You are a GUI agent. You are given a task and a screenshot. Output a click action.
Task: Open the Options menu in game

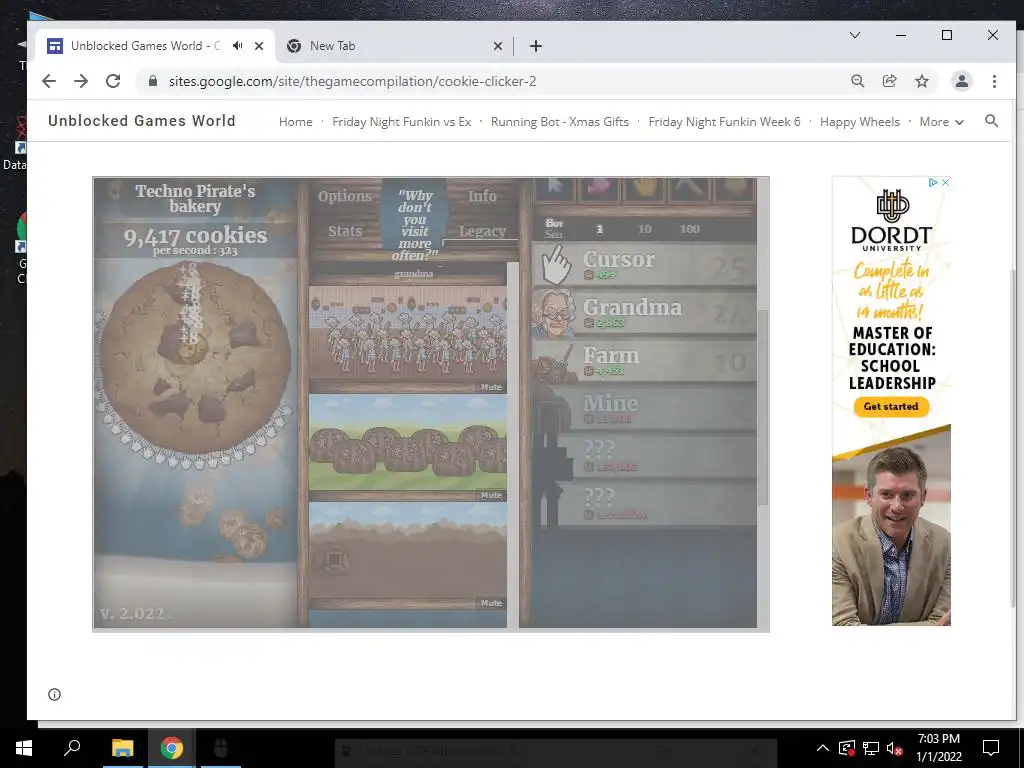point(345,196)
